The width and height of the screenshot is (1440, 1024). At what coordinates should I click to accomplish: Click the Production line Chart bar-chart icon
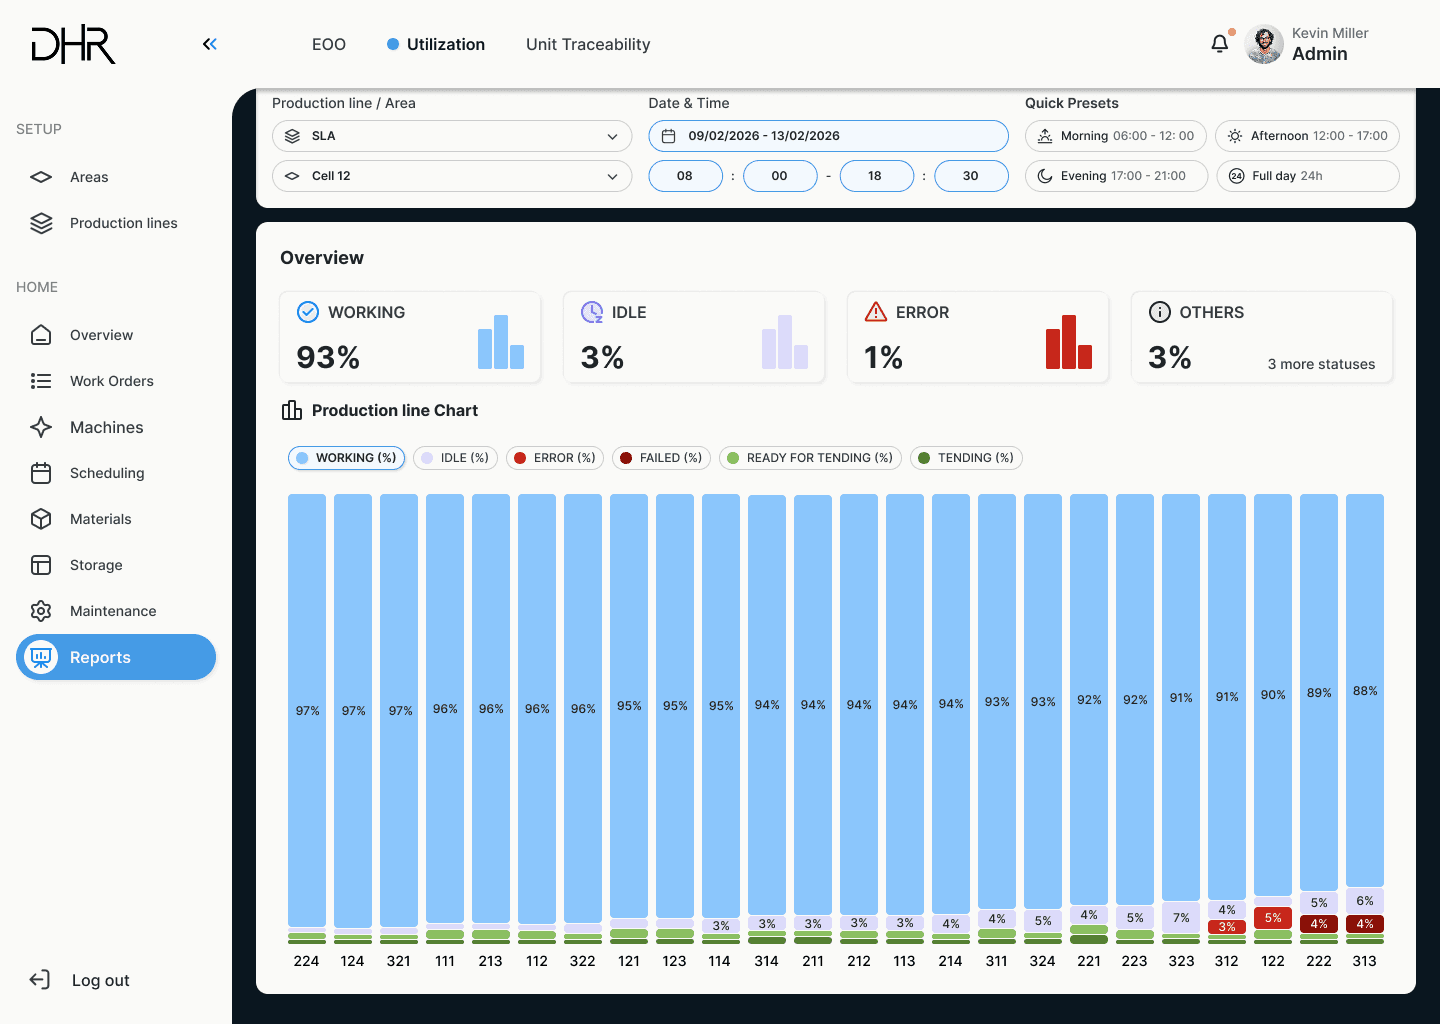pyautogui.click(x=291, y=410)
